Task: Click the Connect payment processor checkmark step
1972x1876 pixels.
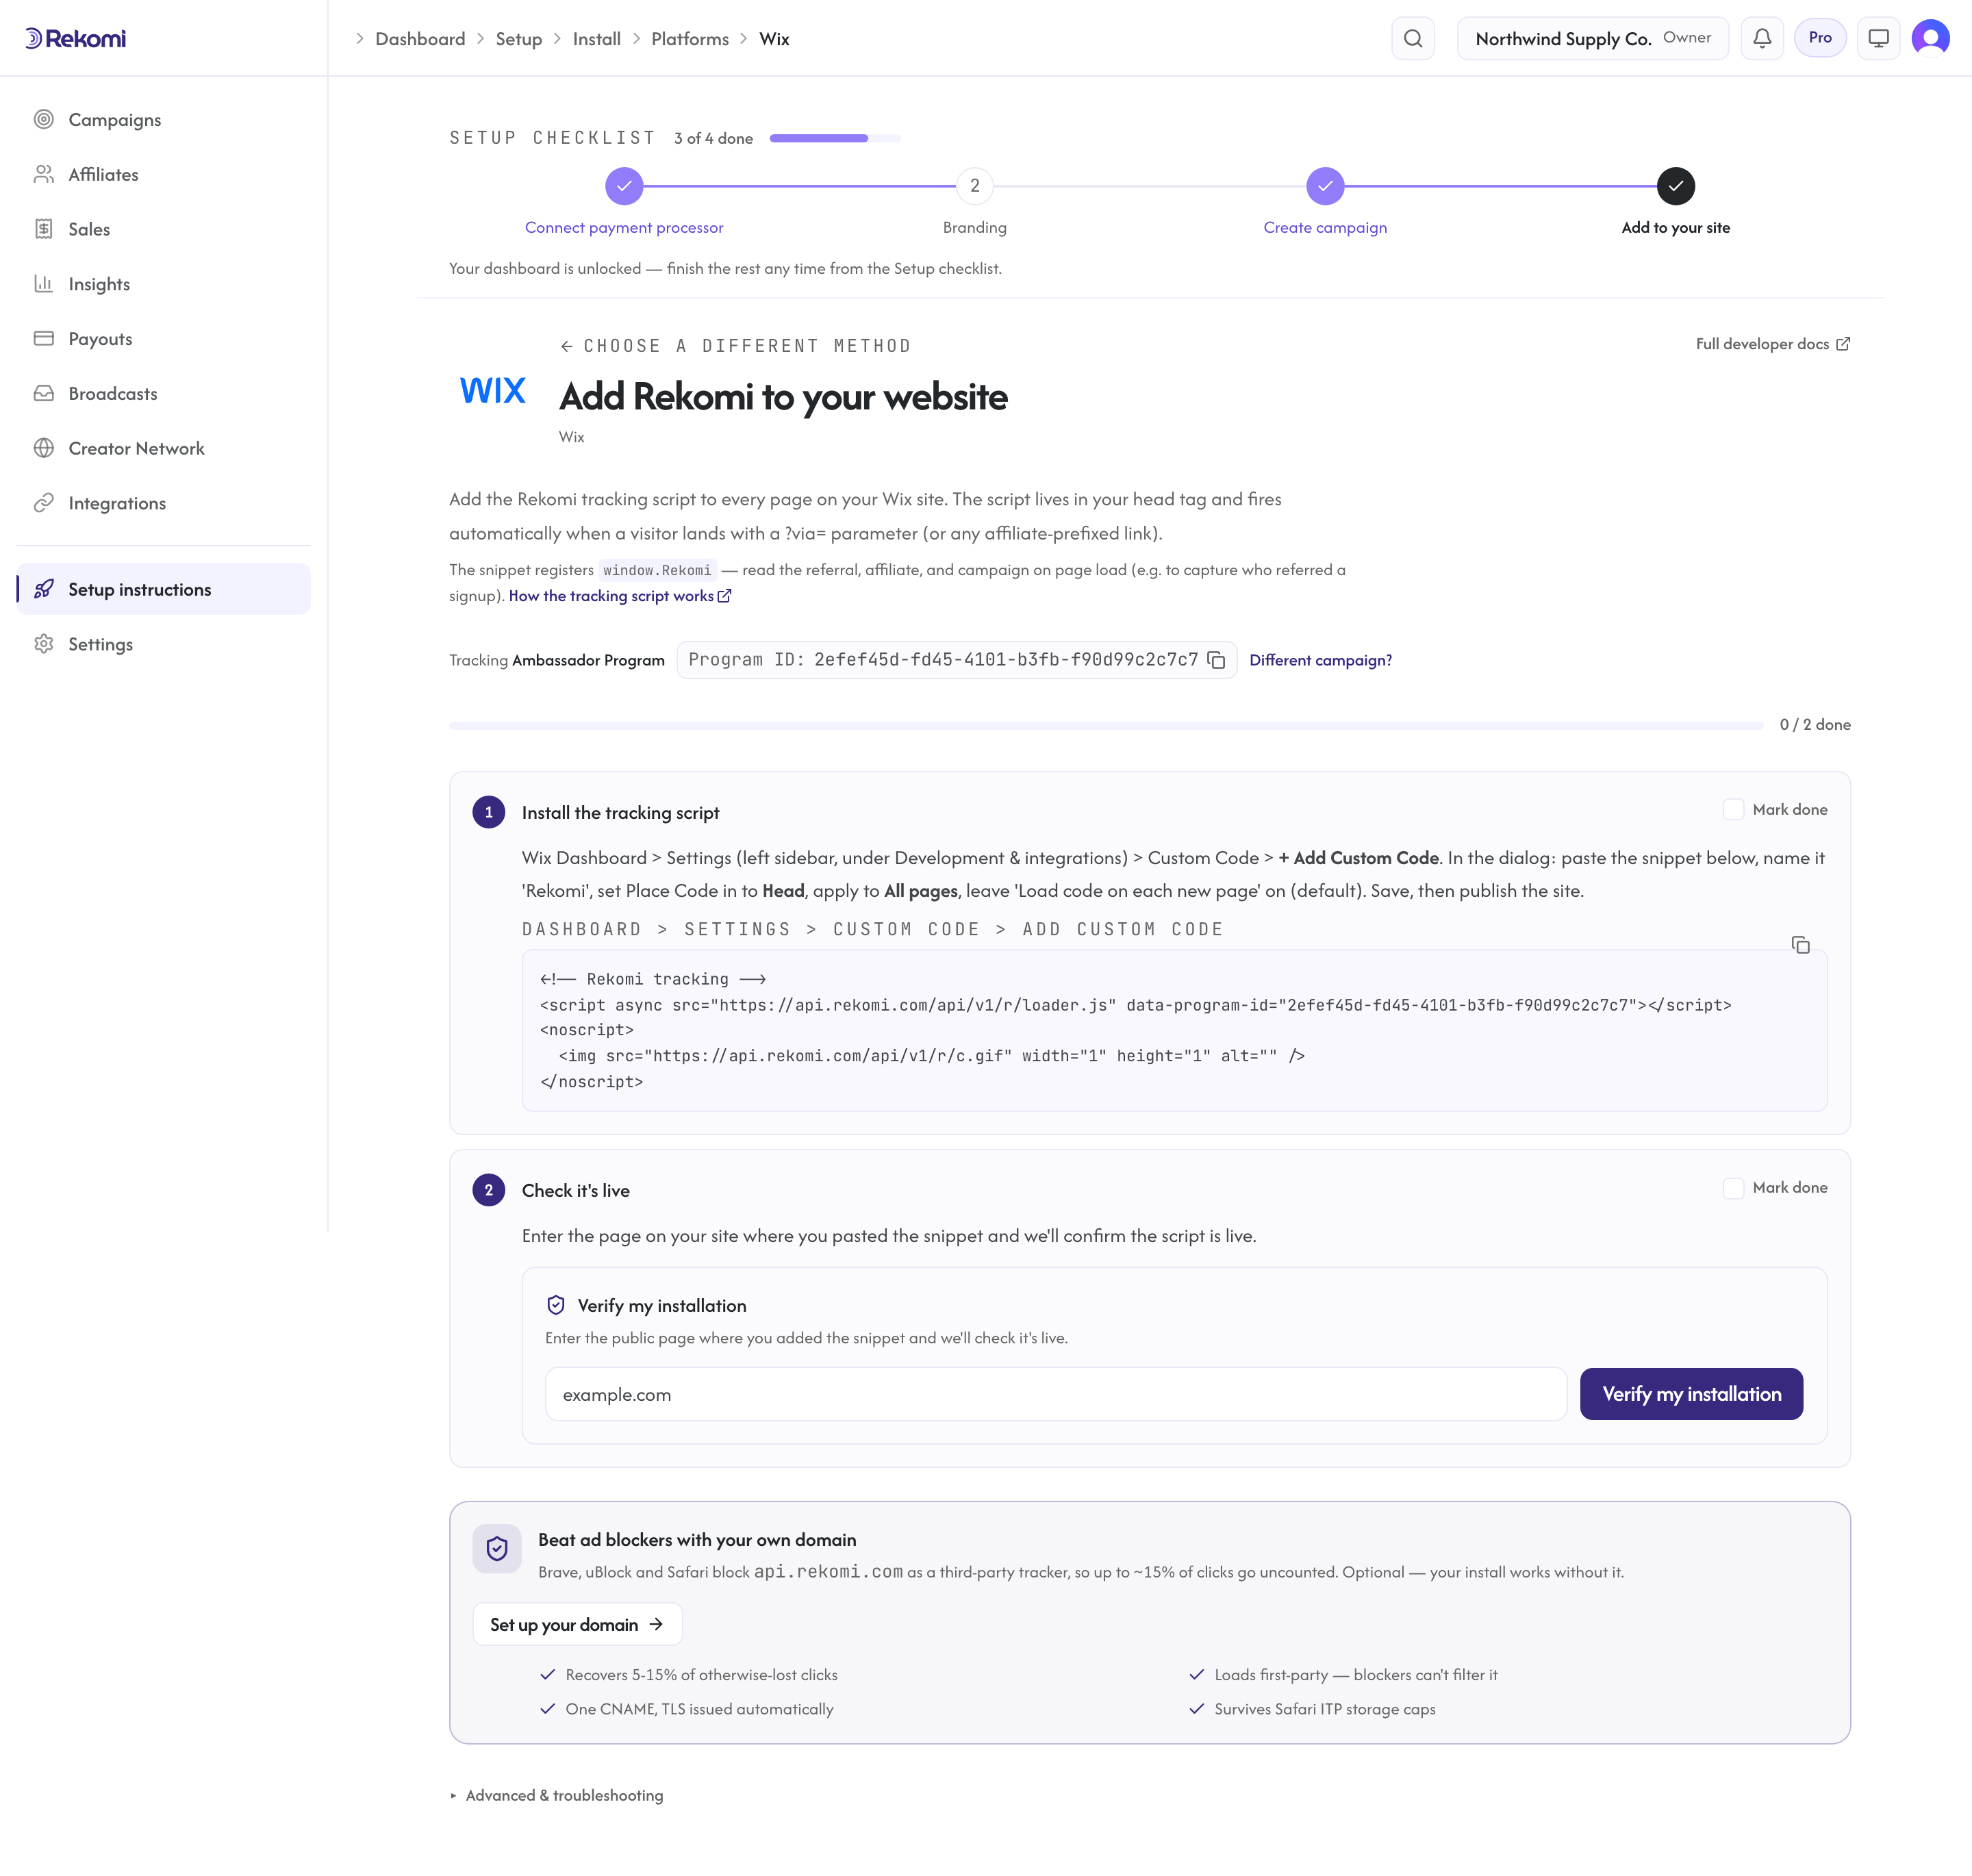Action: point(624,186)
